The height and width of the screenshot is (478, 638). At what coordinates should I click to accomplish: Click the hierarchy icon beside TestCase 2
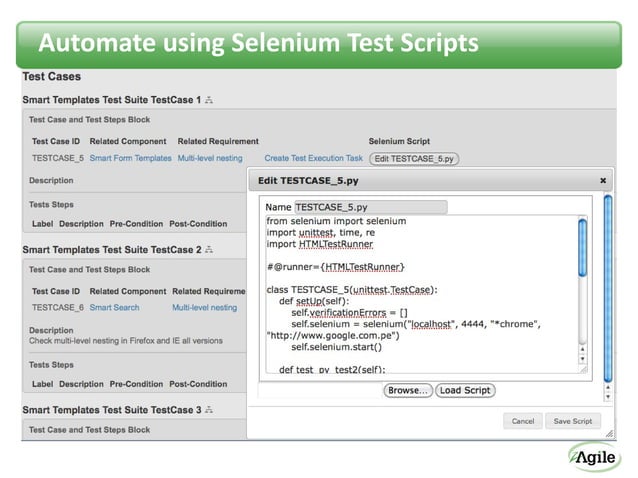[209, 248]
